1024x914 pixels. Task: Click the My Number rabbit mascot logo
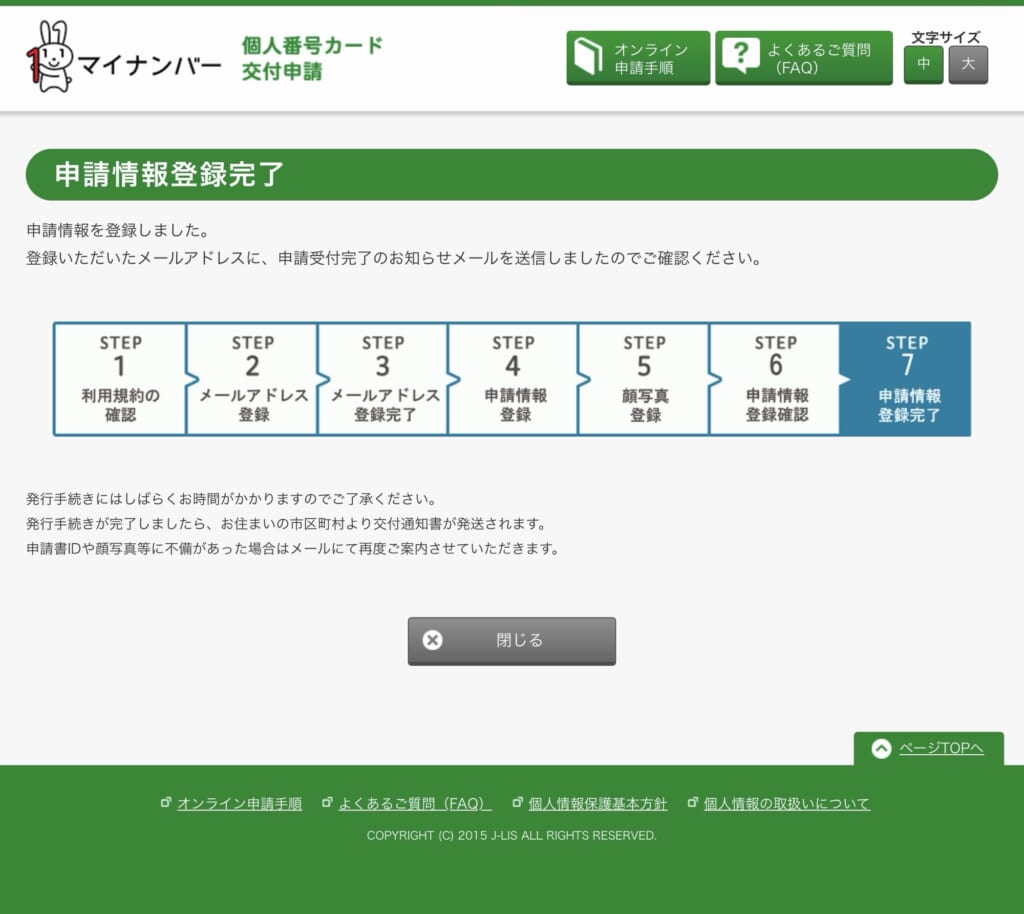click(50, 57)
